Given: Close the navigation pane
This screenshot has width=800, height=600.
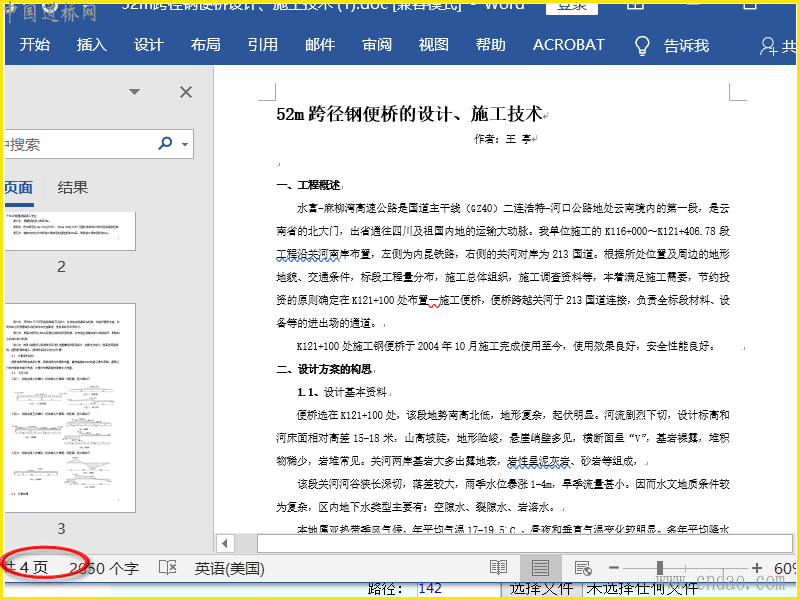Looking at the screenshot, I should tap(186, 92).
